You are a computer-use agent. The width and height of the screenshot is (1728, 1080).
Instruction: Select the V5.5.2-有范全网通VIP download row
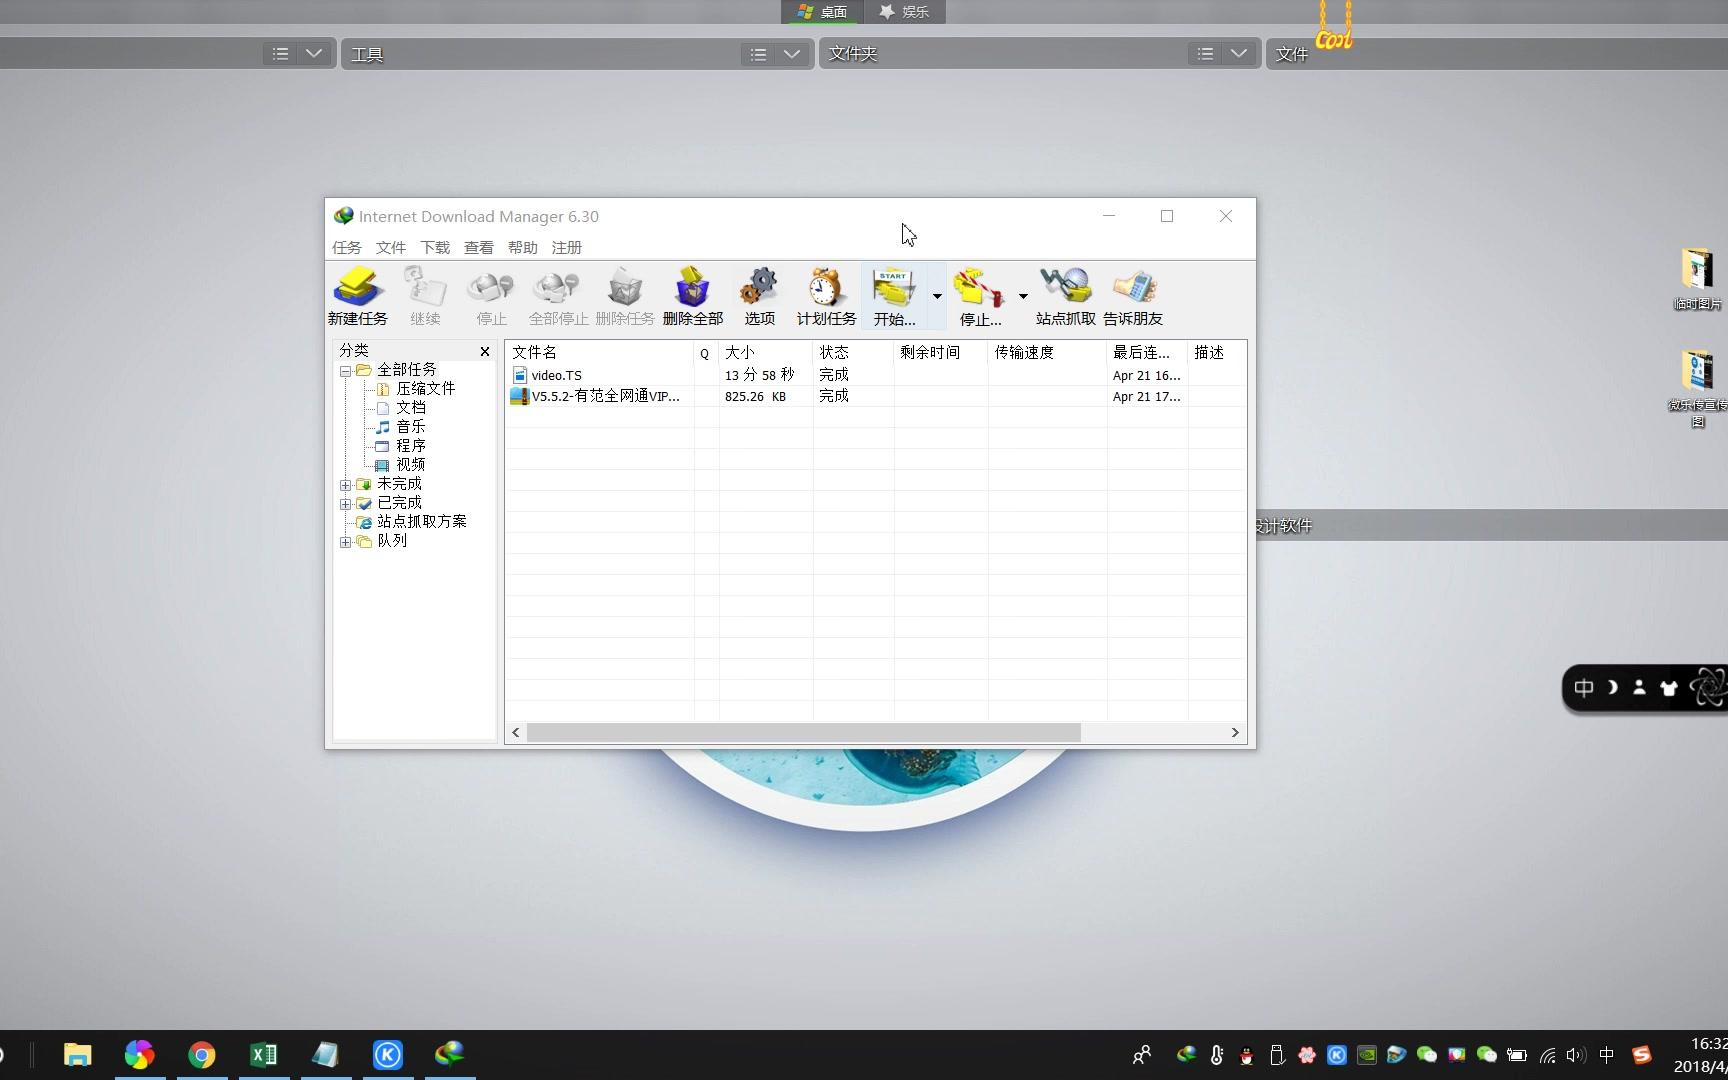pos(875,396)
